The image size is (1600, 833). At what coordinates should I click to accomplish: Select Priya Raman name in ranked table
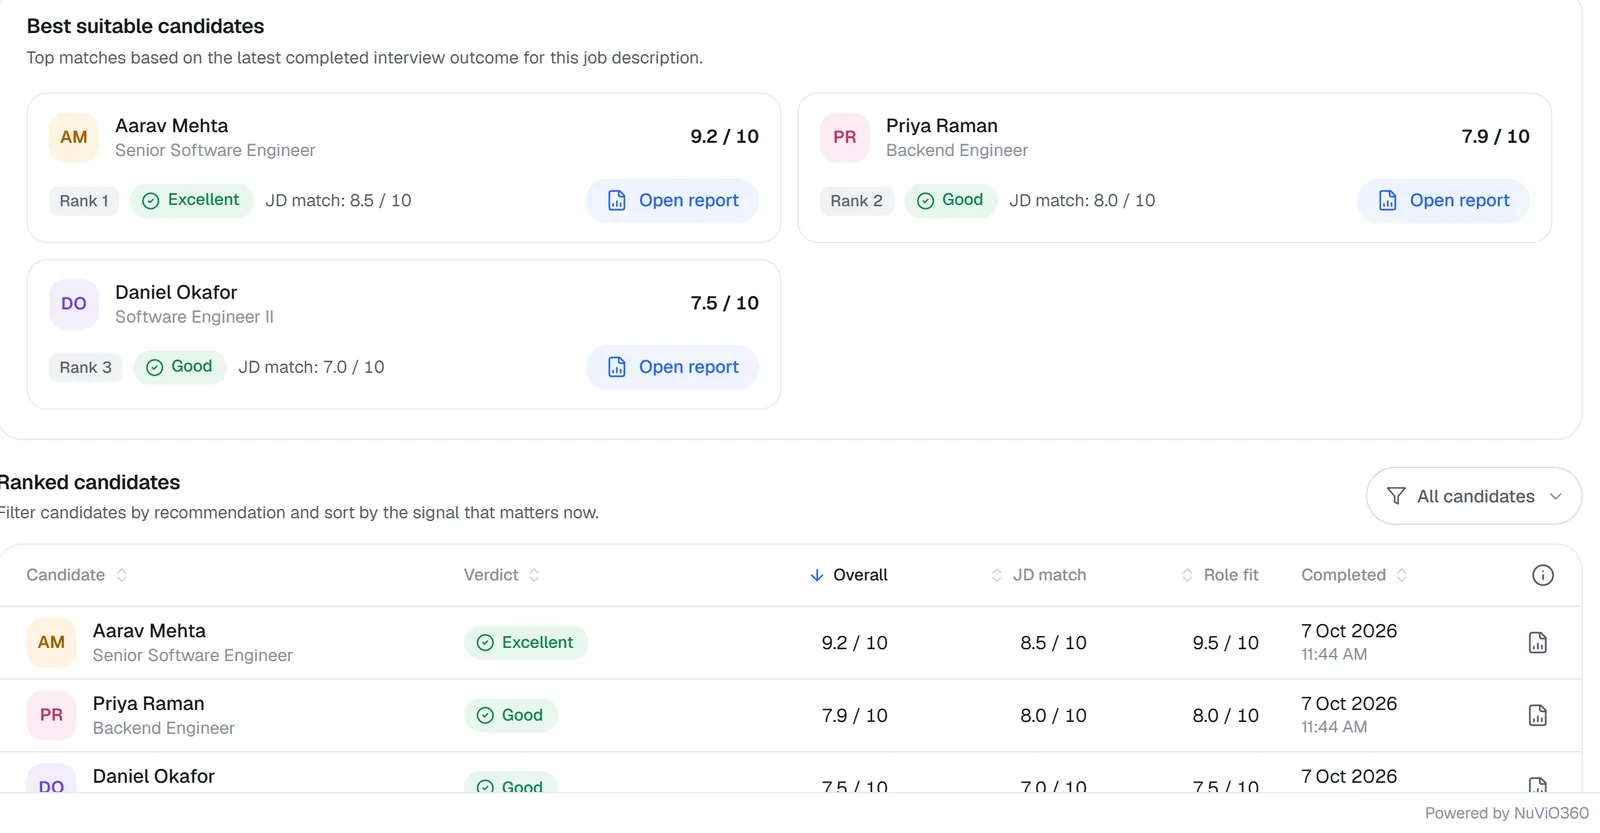tap(148, 704)
